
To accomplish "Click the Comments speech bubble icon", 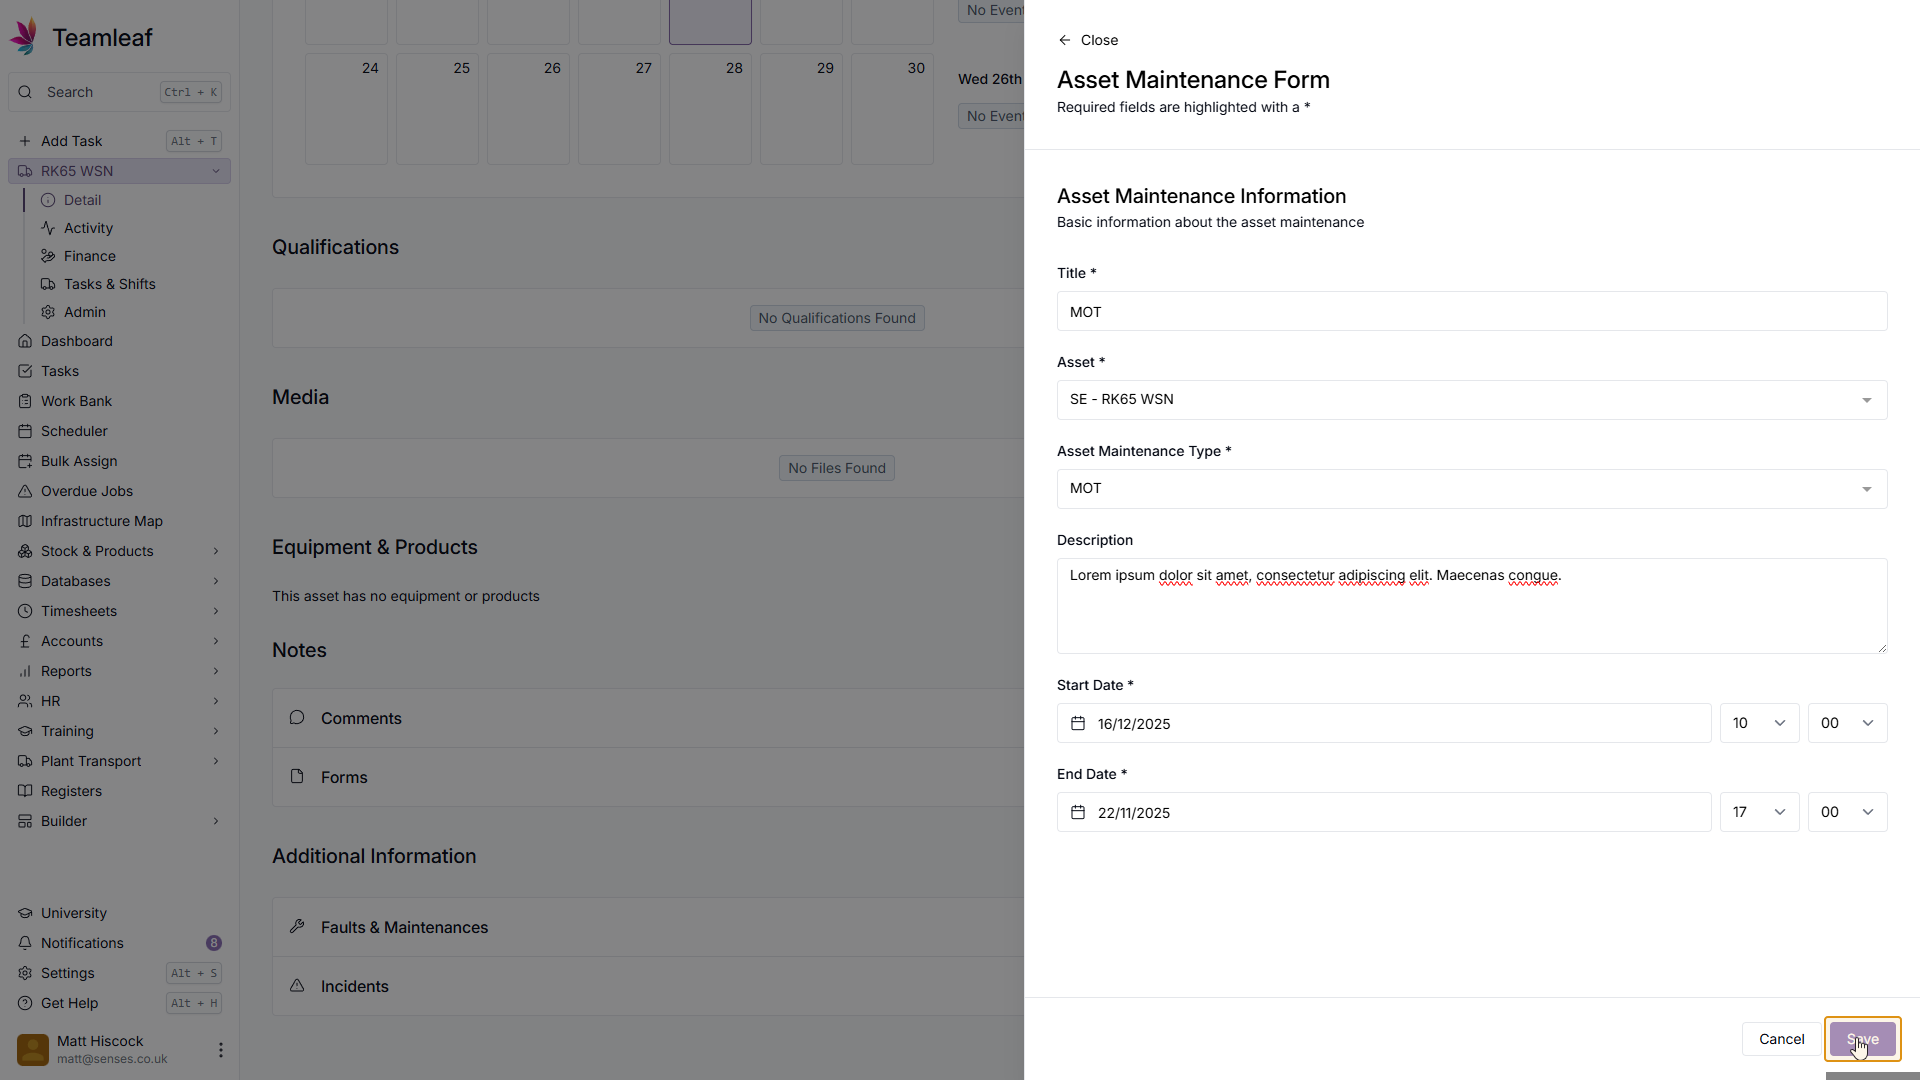I will click(x=297, y=718).
